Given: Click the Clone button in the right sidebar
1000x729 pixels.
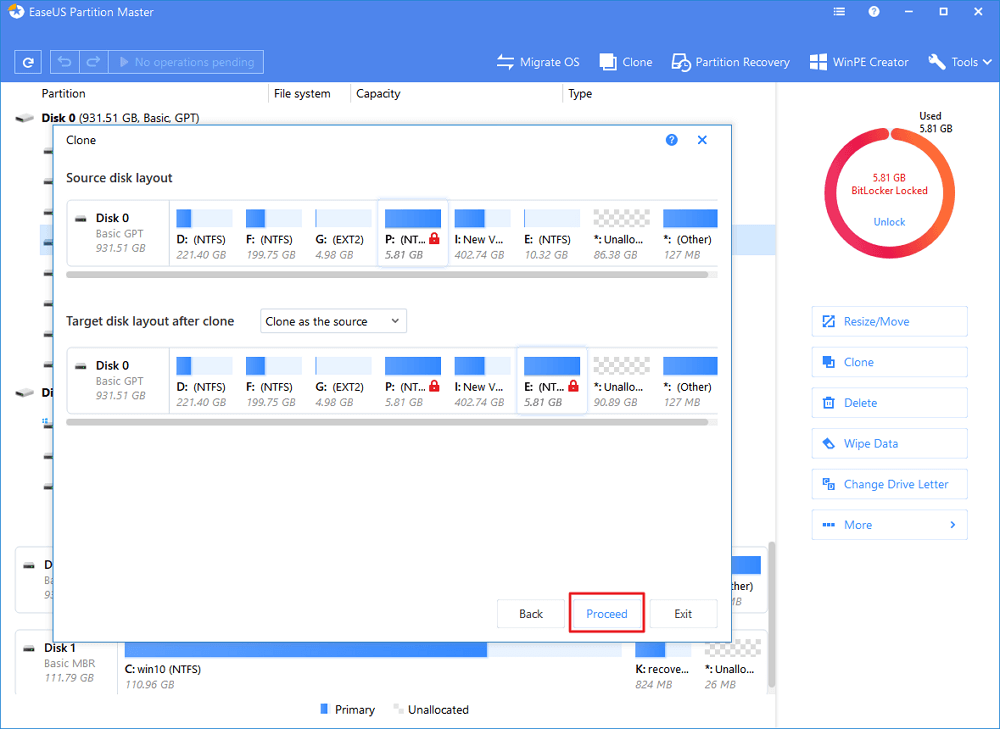Looking at the screenshot, I should [889, 362].
